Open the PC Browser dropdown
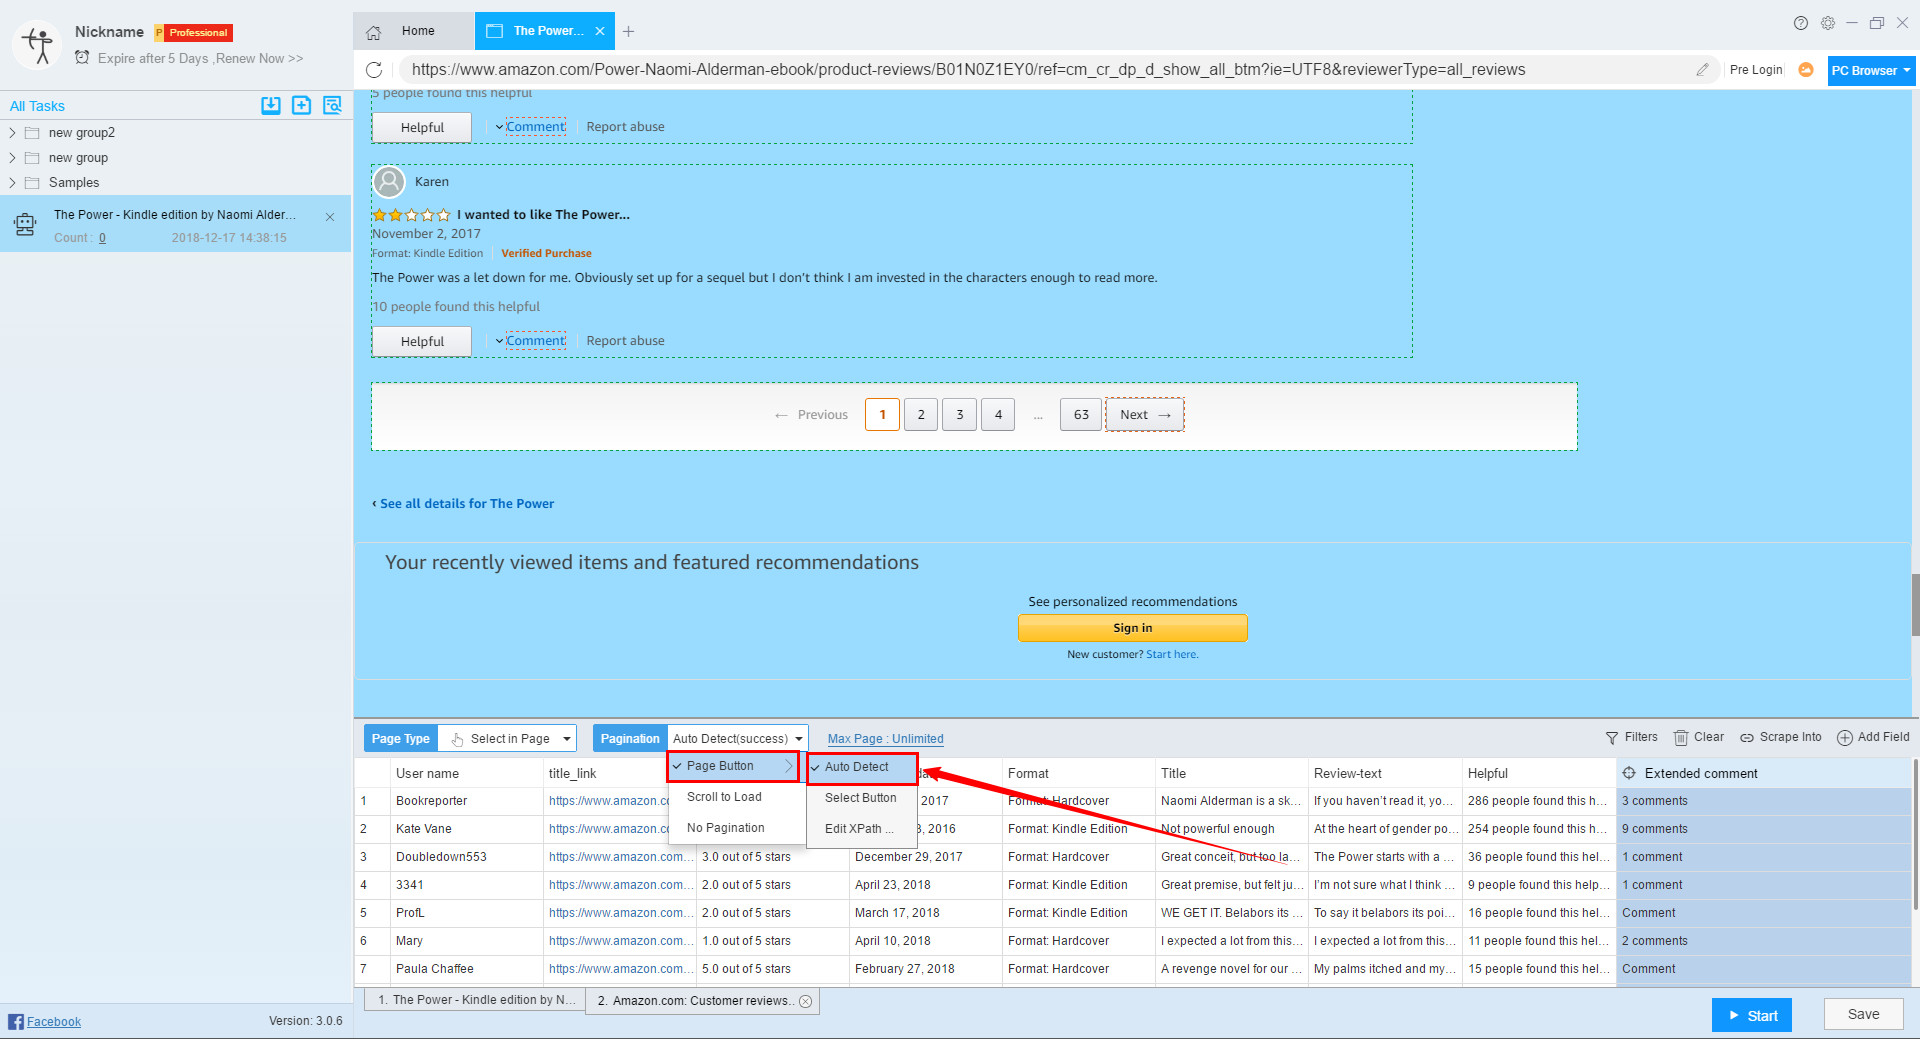 [1871, 70]
